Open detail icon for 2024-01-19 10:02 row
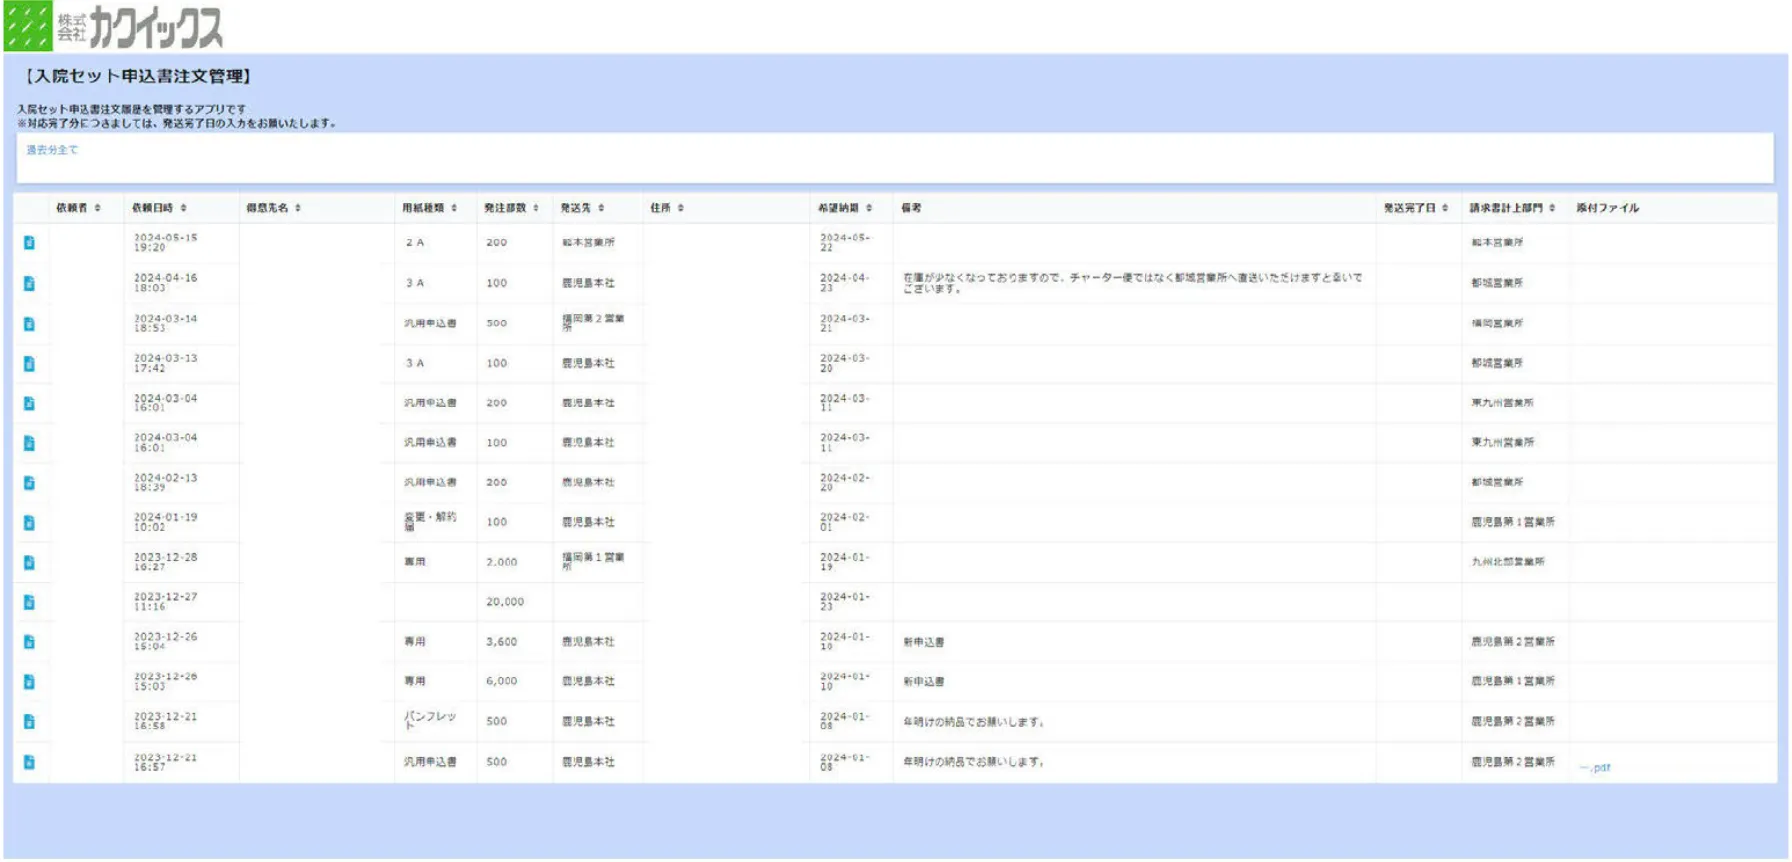This screenshot has height=862, width=1792. 29,523
